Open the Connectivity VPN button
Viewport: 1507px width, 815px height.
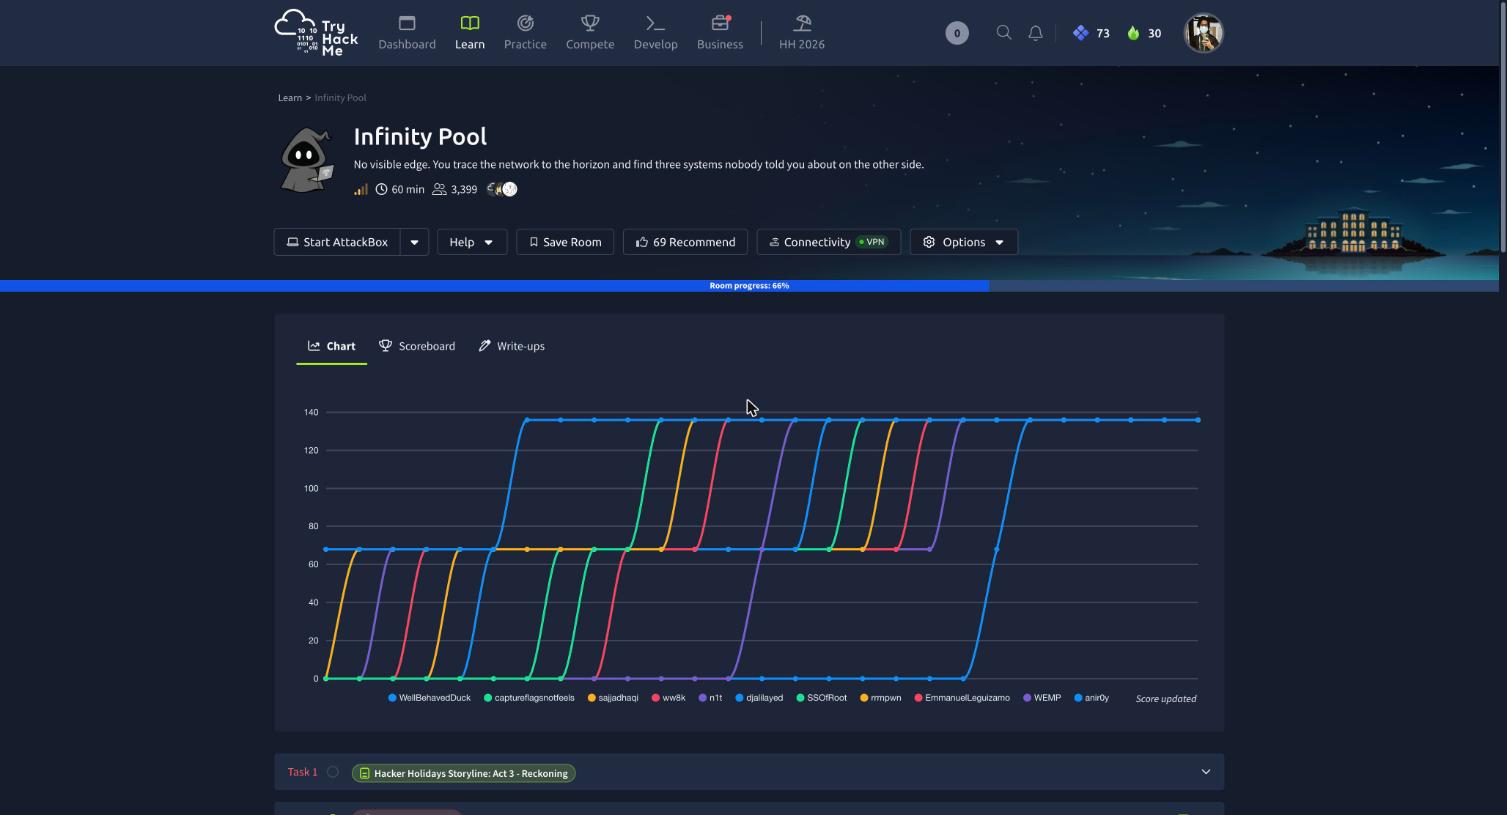click(x=829, y=242)
